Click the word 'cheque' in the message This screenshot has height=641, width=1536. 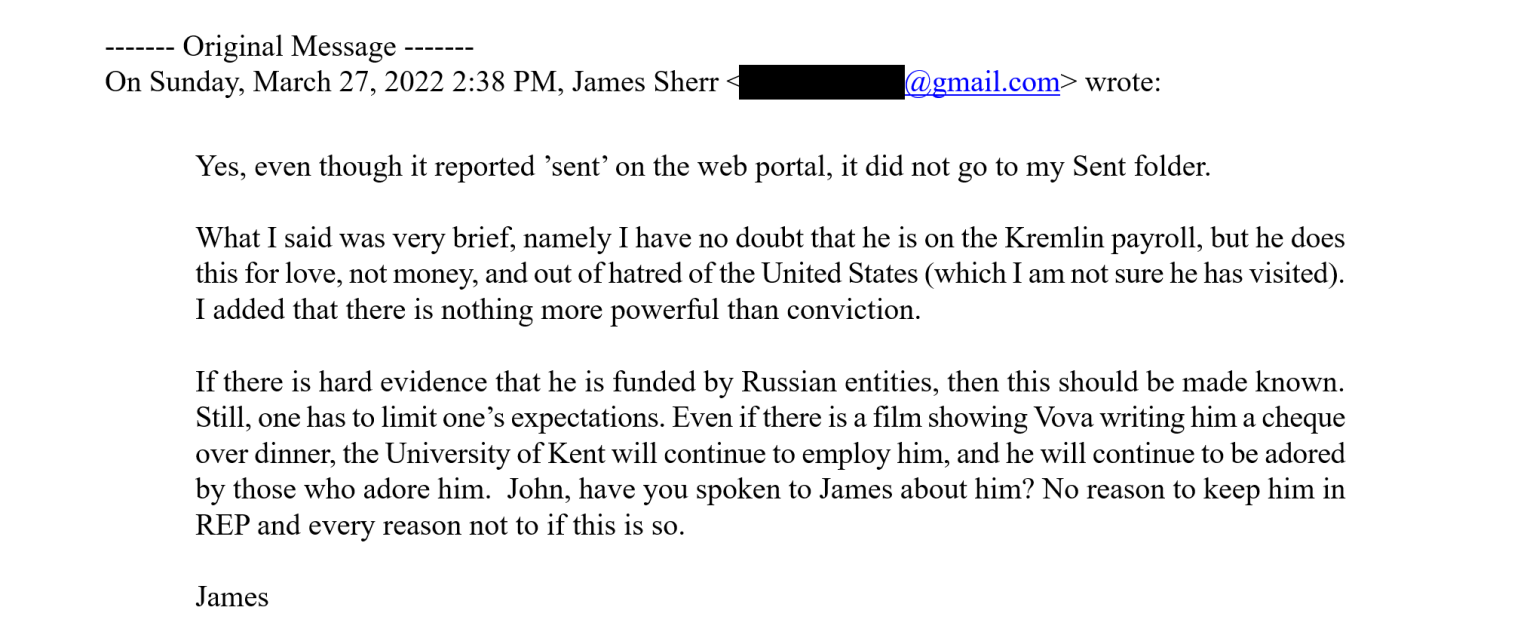1304,418
